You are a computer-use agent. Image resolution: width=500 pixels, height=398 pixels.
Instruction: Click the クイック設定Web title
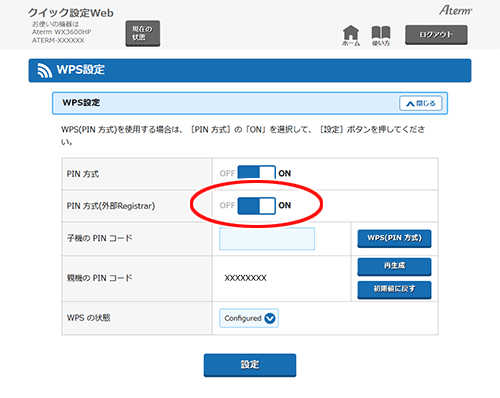pyautogui.click(x=71, y=13)
